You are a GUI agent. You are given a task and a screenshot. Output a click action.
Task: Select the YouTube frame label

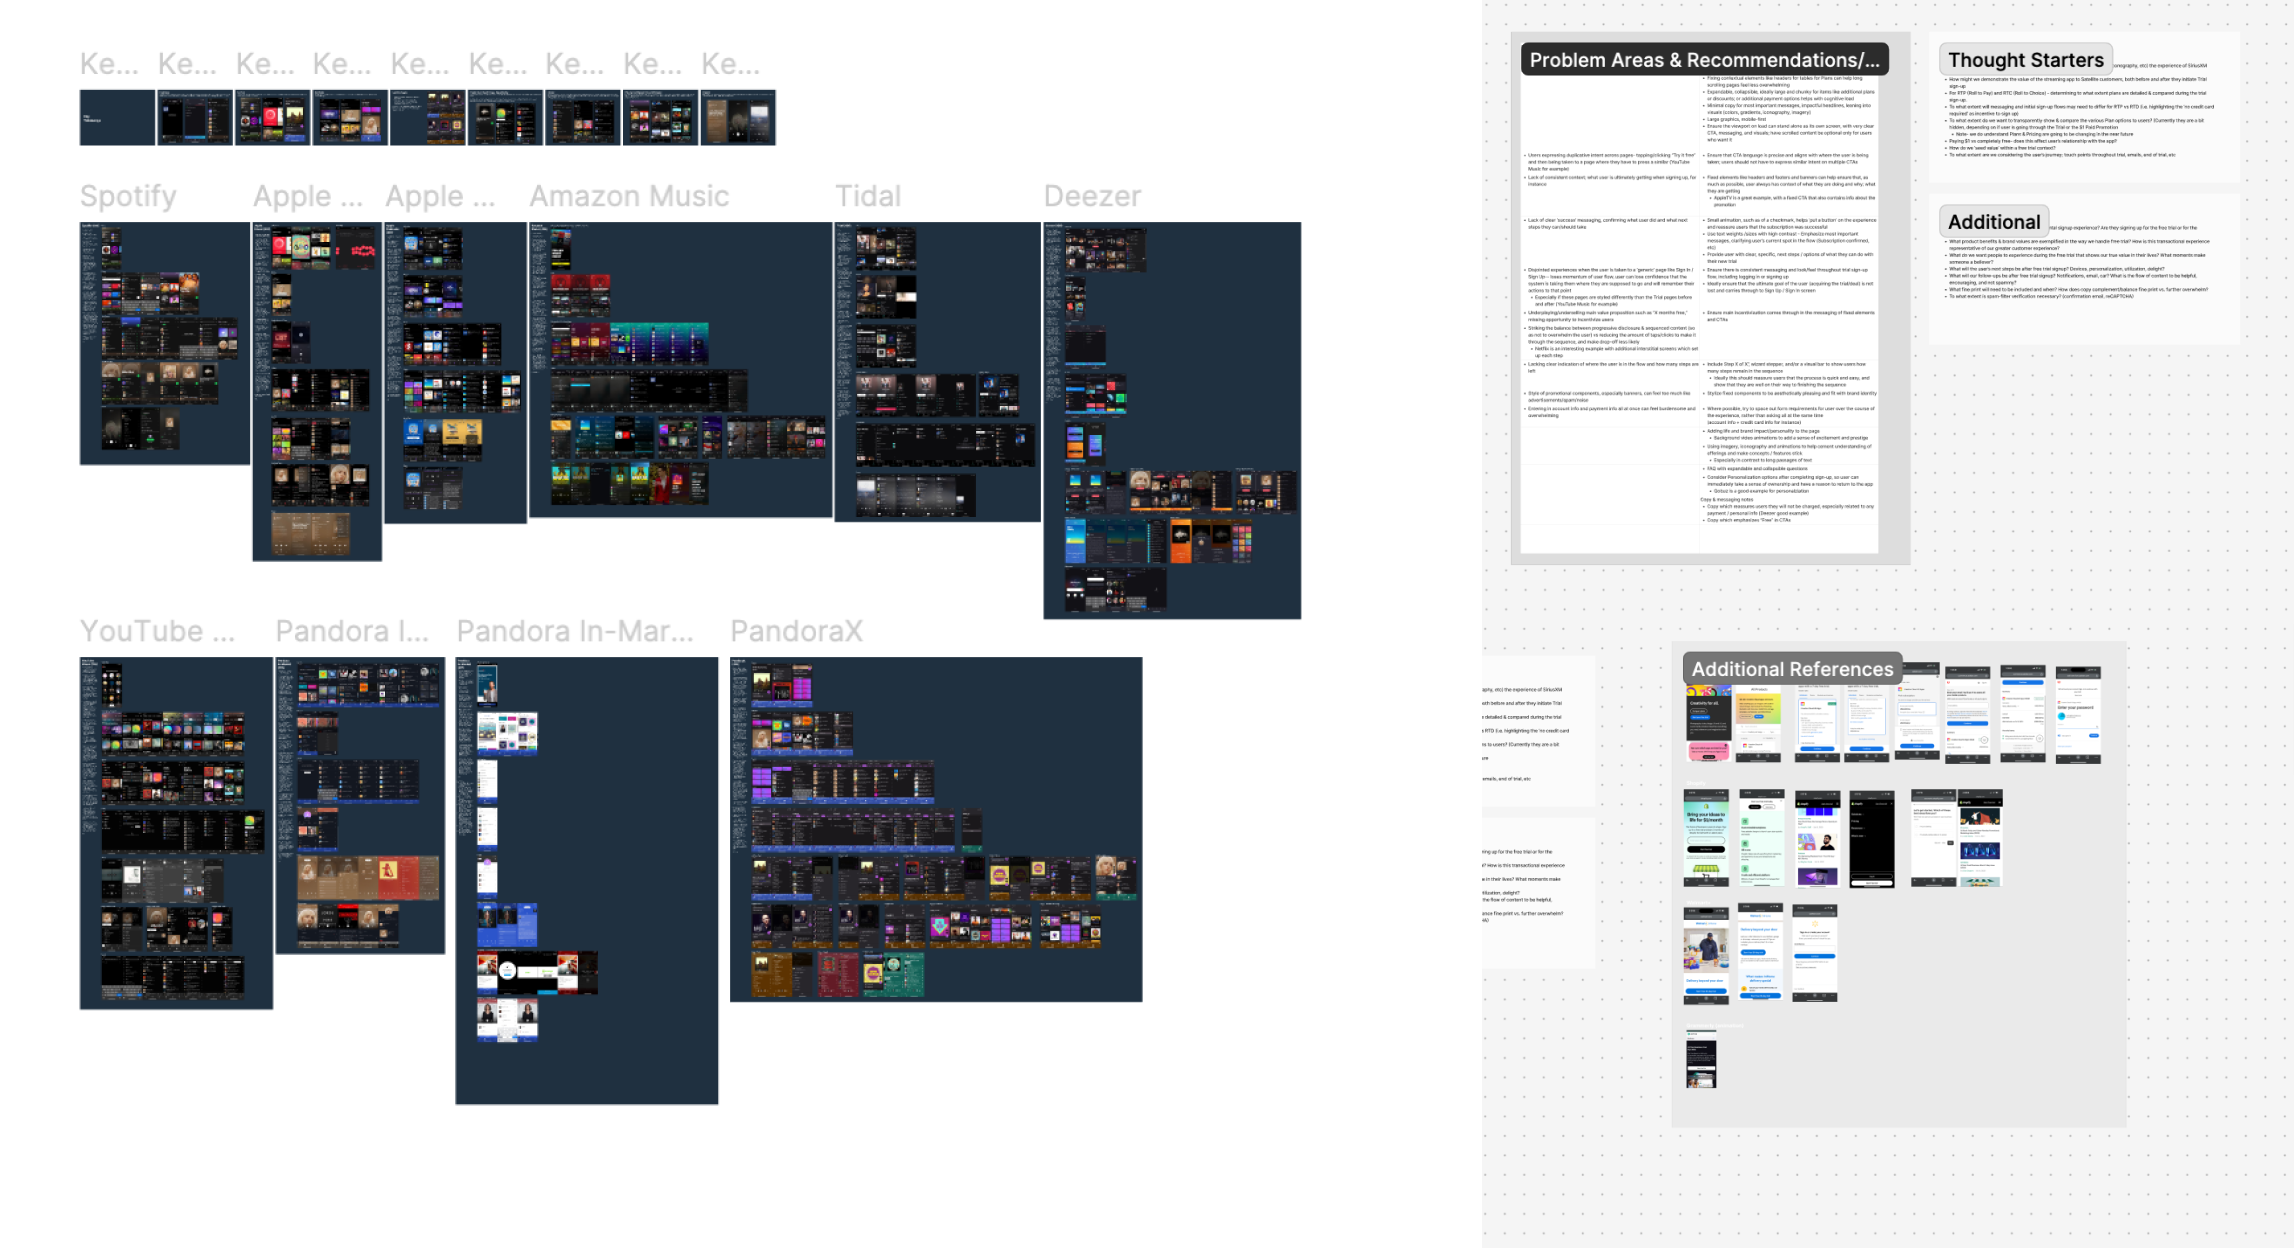[x=157, y=631]
